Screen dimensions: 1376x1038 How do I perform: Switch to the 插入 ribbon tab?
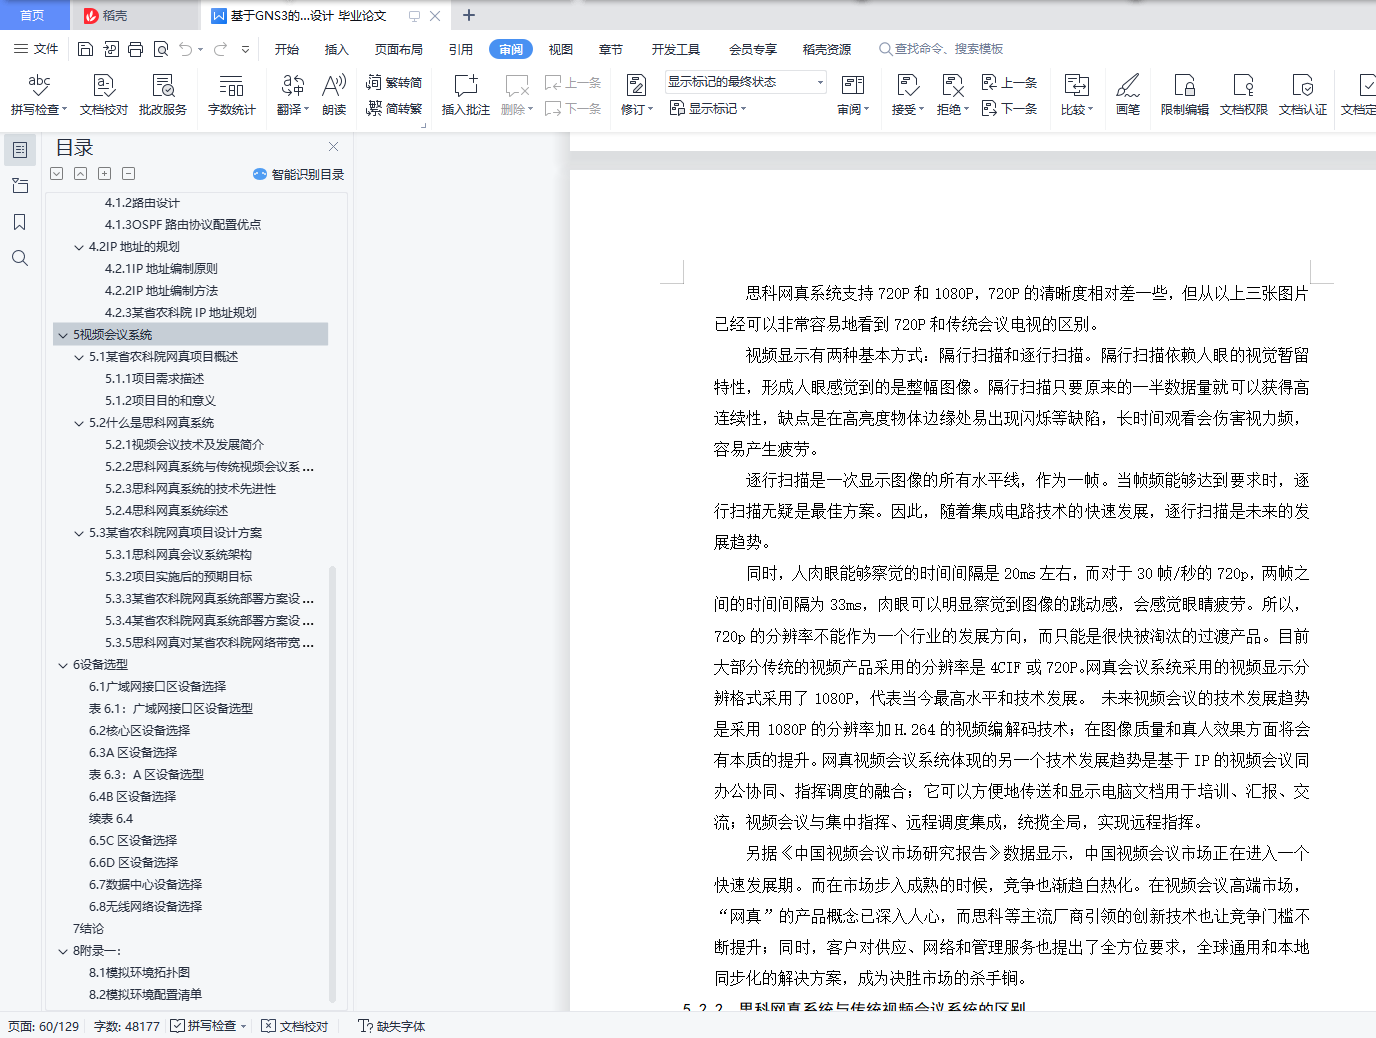click(337, 49)
